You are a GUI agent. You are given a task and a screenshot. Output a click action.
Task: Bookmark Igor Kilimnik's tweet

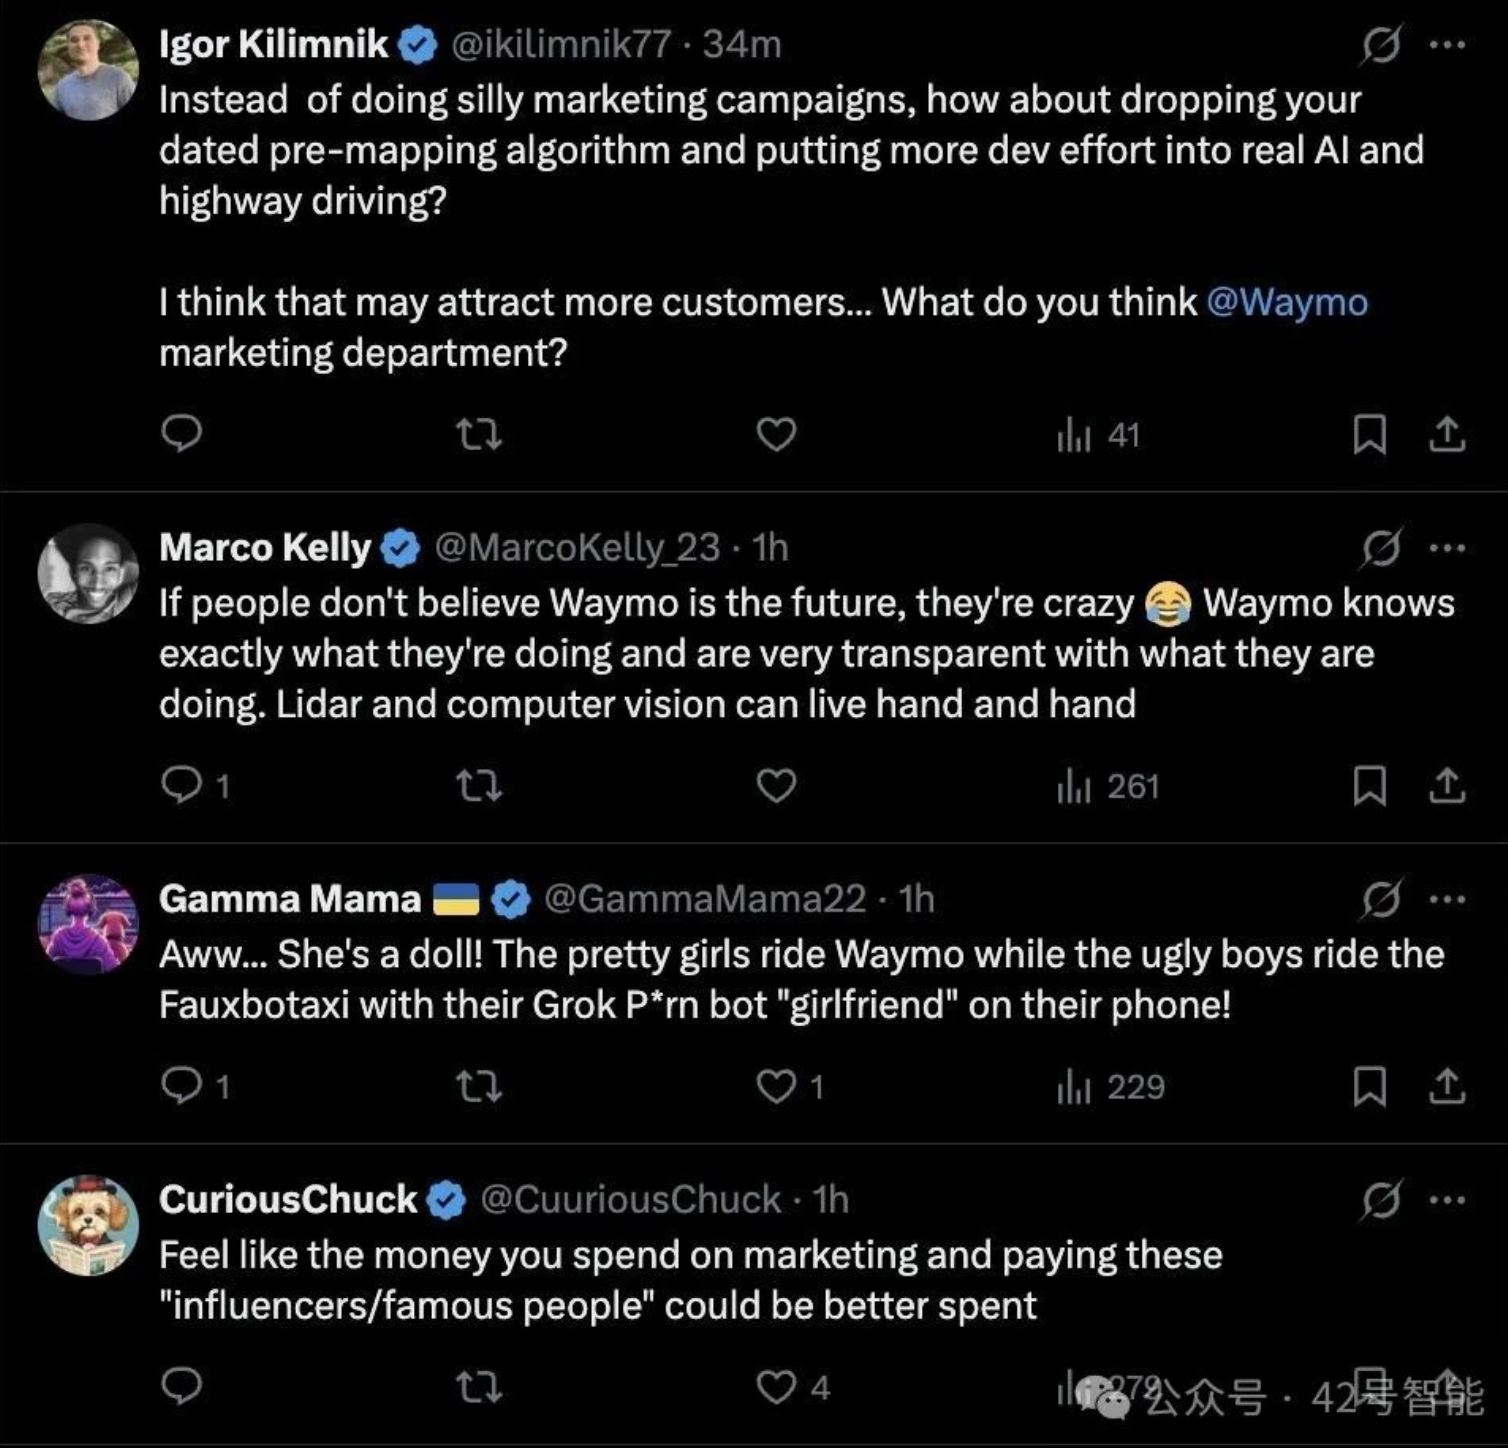(x=1369, y=435)
